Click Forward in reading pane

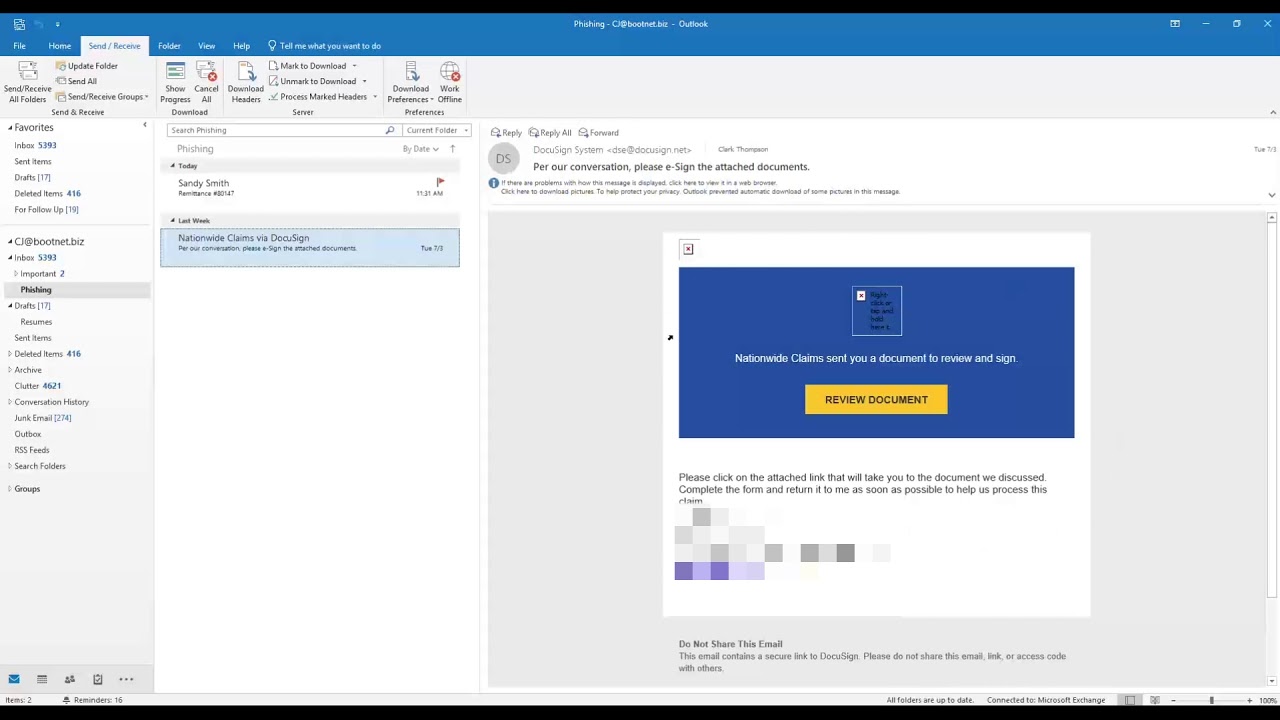pyautogui.click(x=598, y=133)
